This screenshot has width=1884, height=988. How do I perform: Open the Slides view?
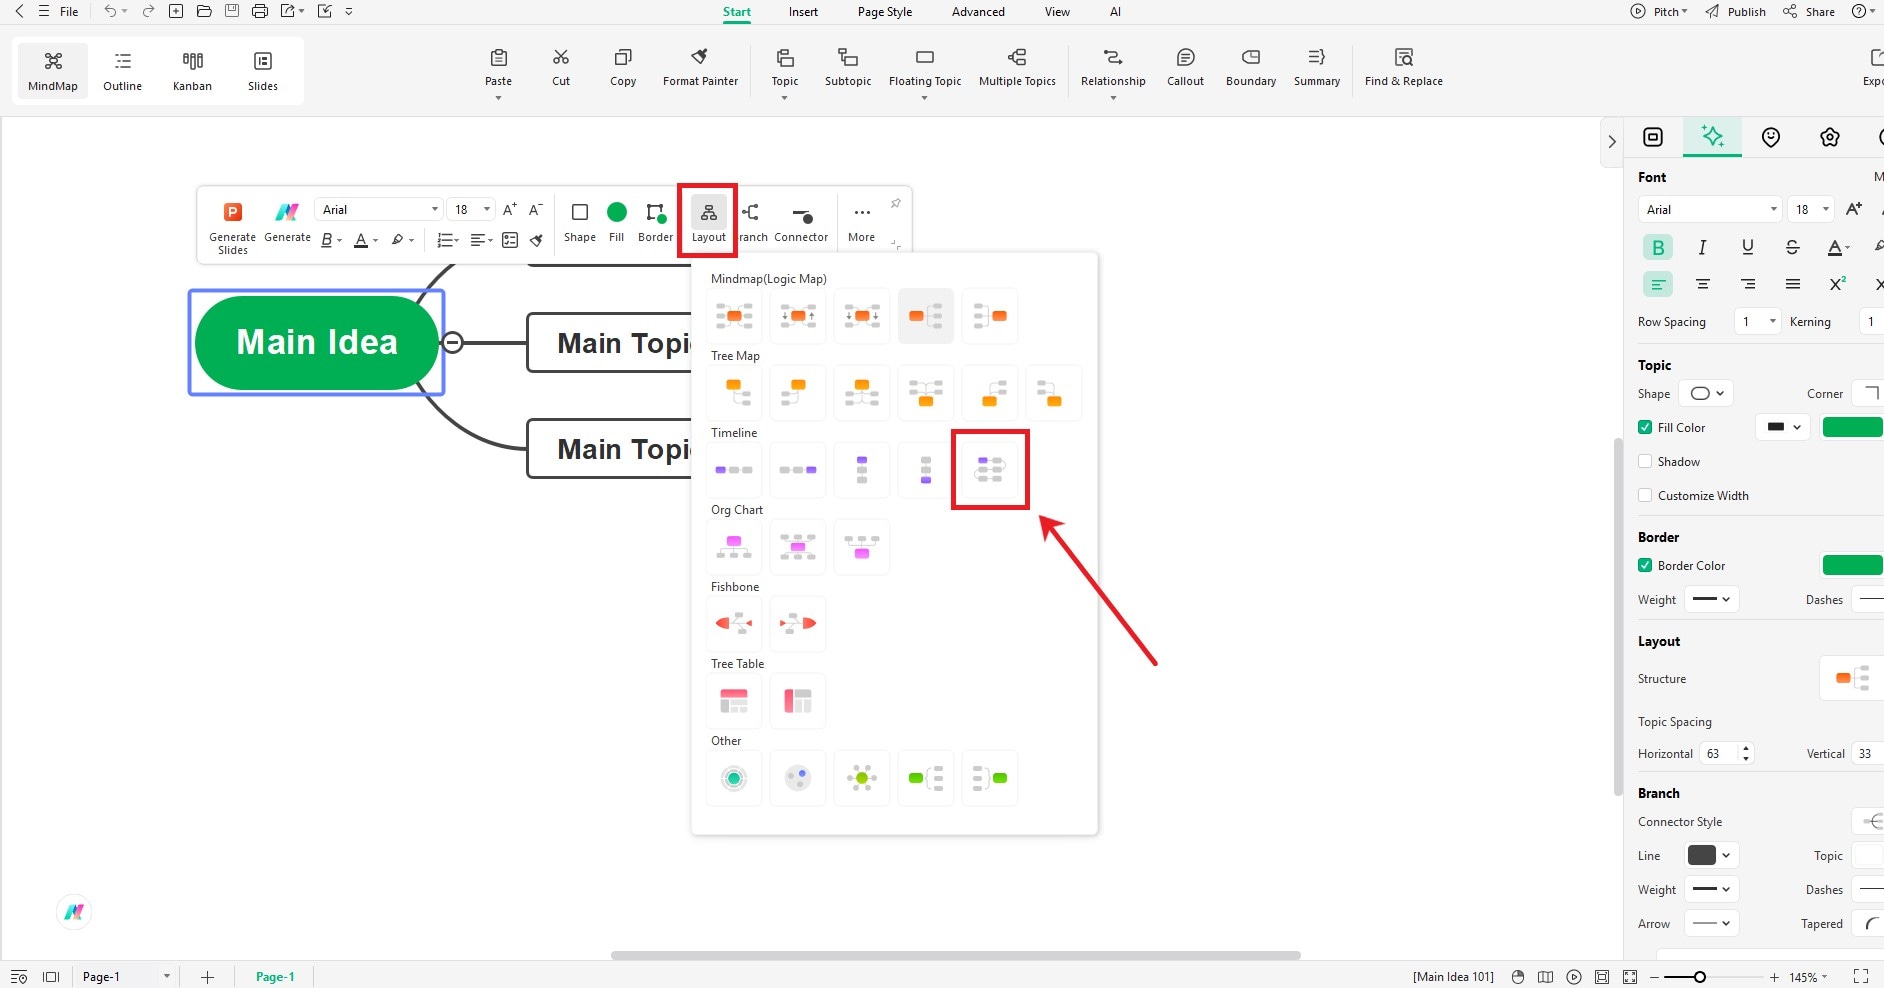[263, 70]
